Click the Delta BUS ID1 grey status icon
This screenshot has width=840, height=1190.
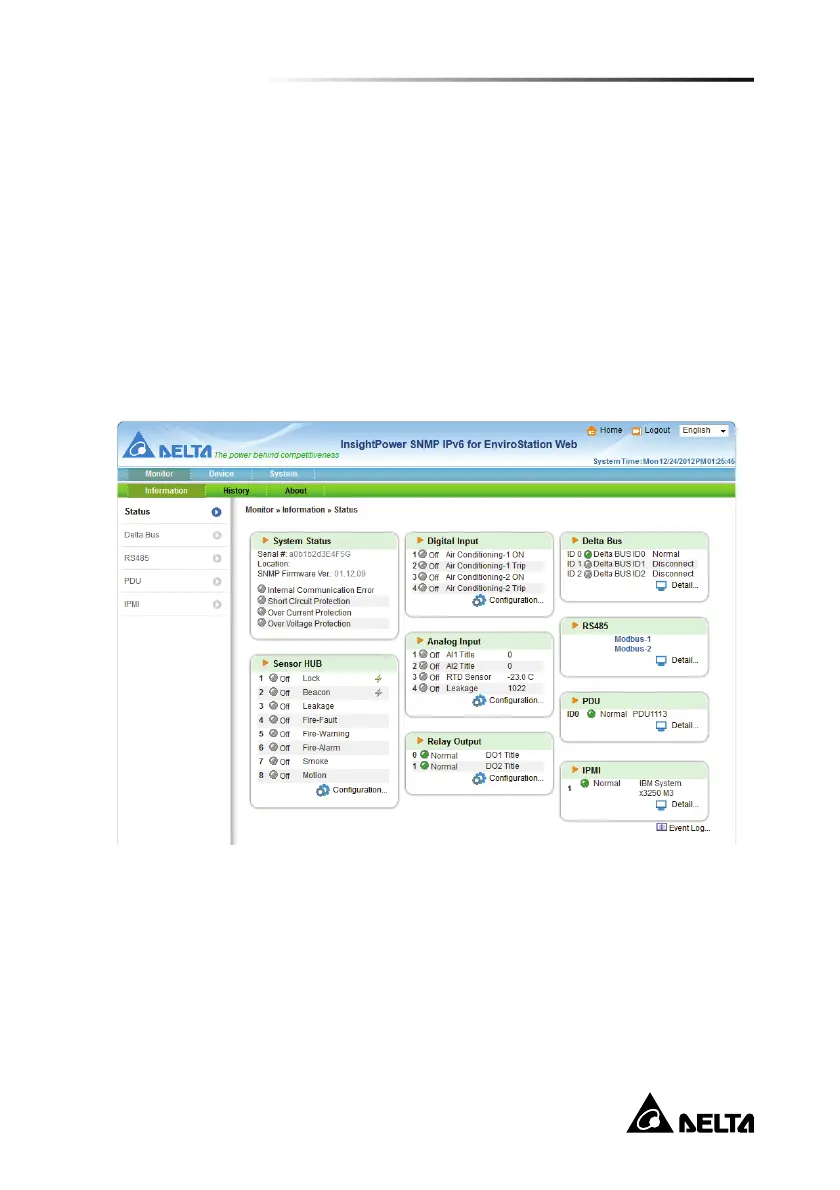588,565
